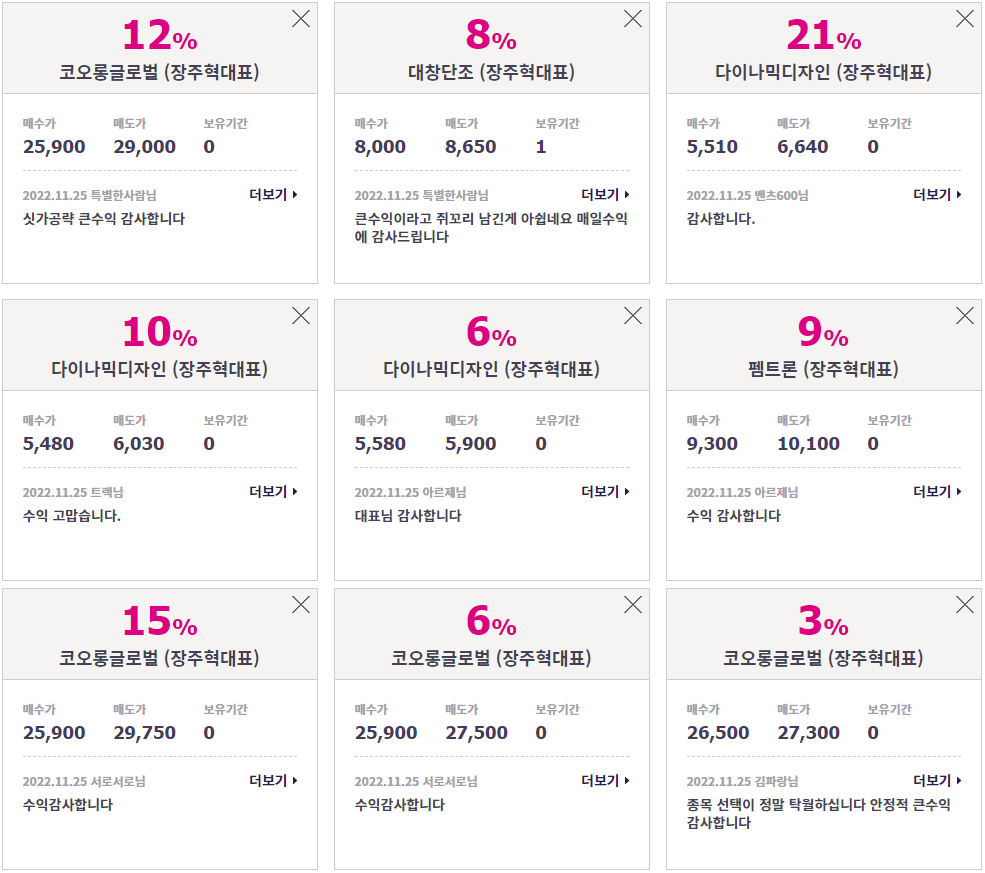Screen dimensions: 985x873
Task: Expand 더보기 on the 벤츠600님 review
Action: point(937,195)
